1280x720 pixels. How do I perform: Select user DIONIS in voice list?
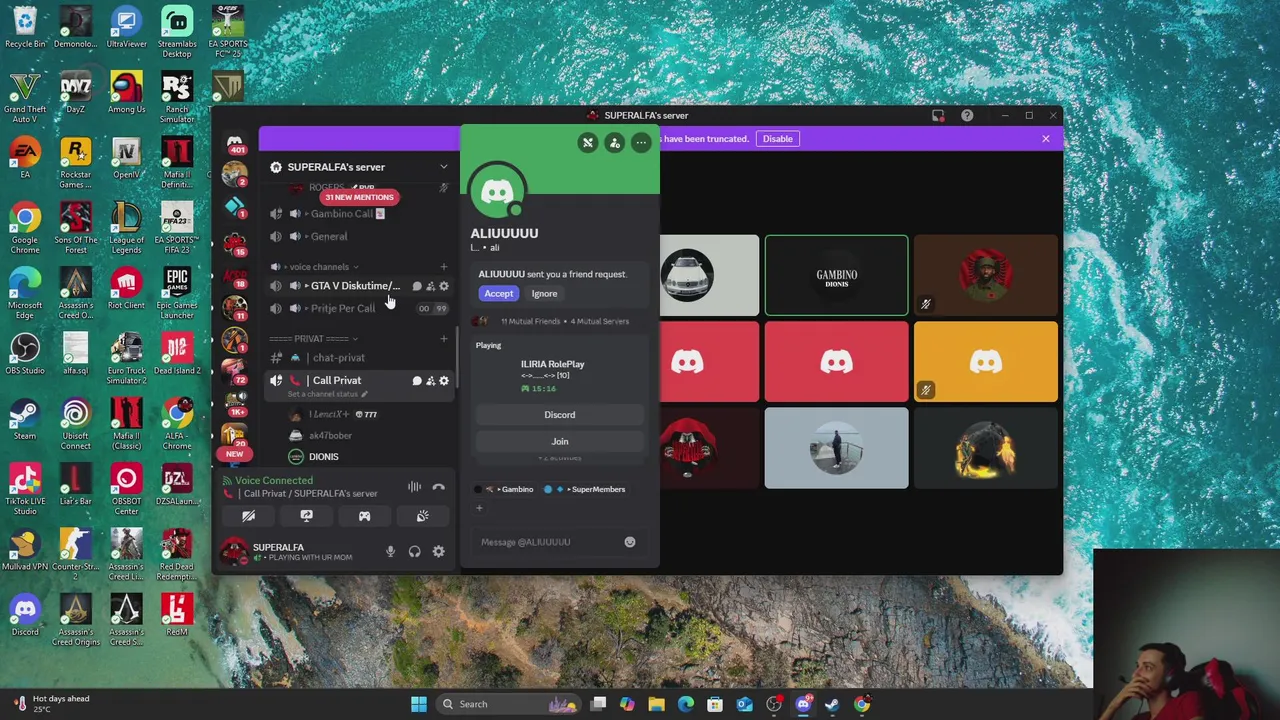click(x=323, y=457)
